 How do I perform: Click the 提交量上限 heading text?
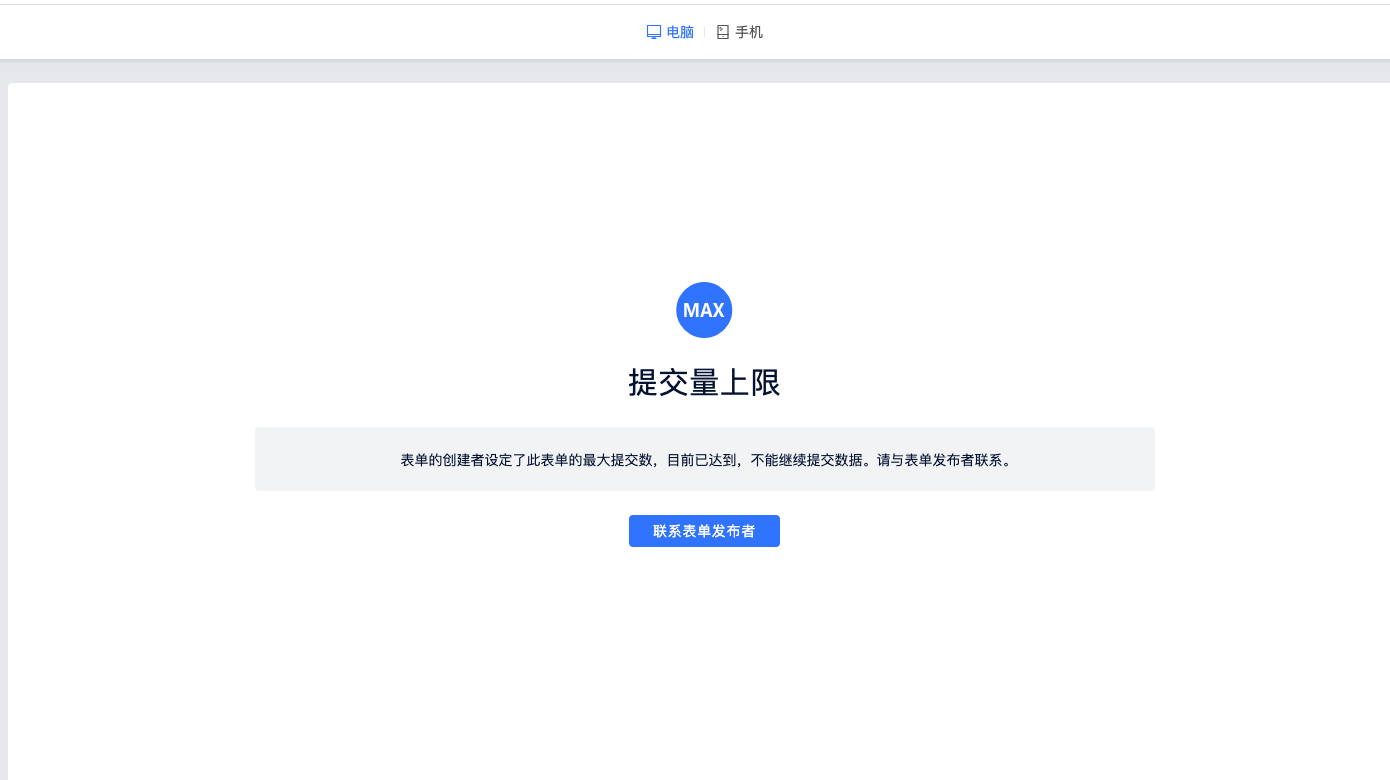[x=704, y=382]
